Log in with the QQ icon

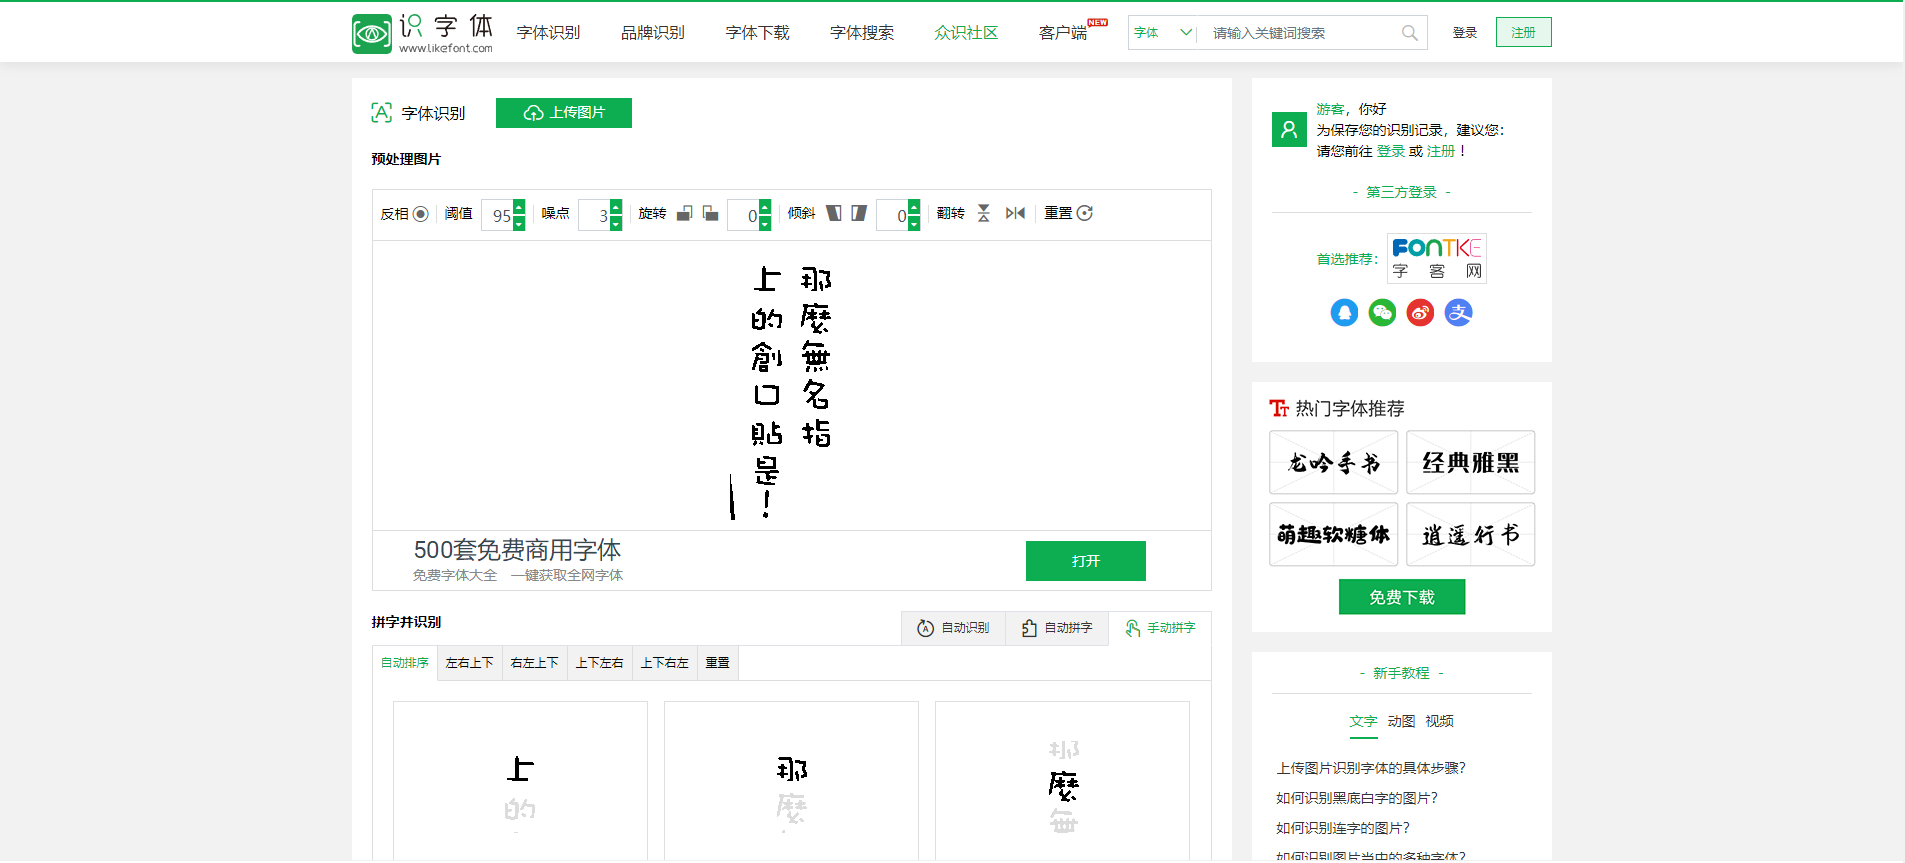coord(1344,313)
